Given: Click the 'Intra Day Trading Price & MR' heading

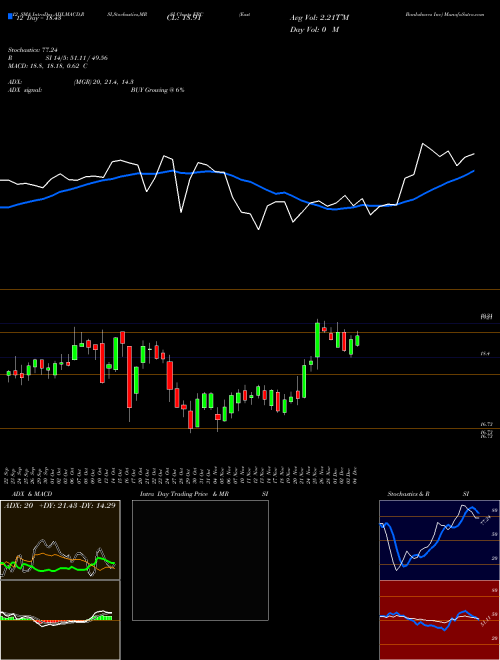Looking at the screenshot, I should 185,494.
